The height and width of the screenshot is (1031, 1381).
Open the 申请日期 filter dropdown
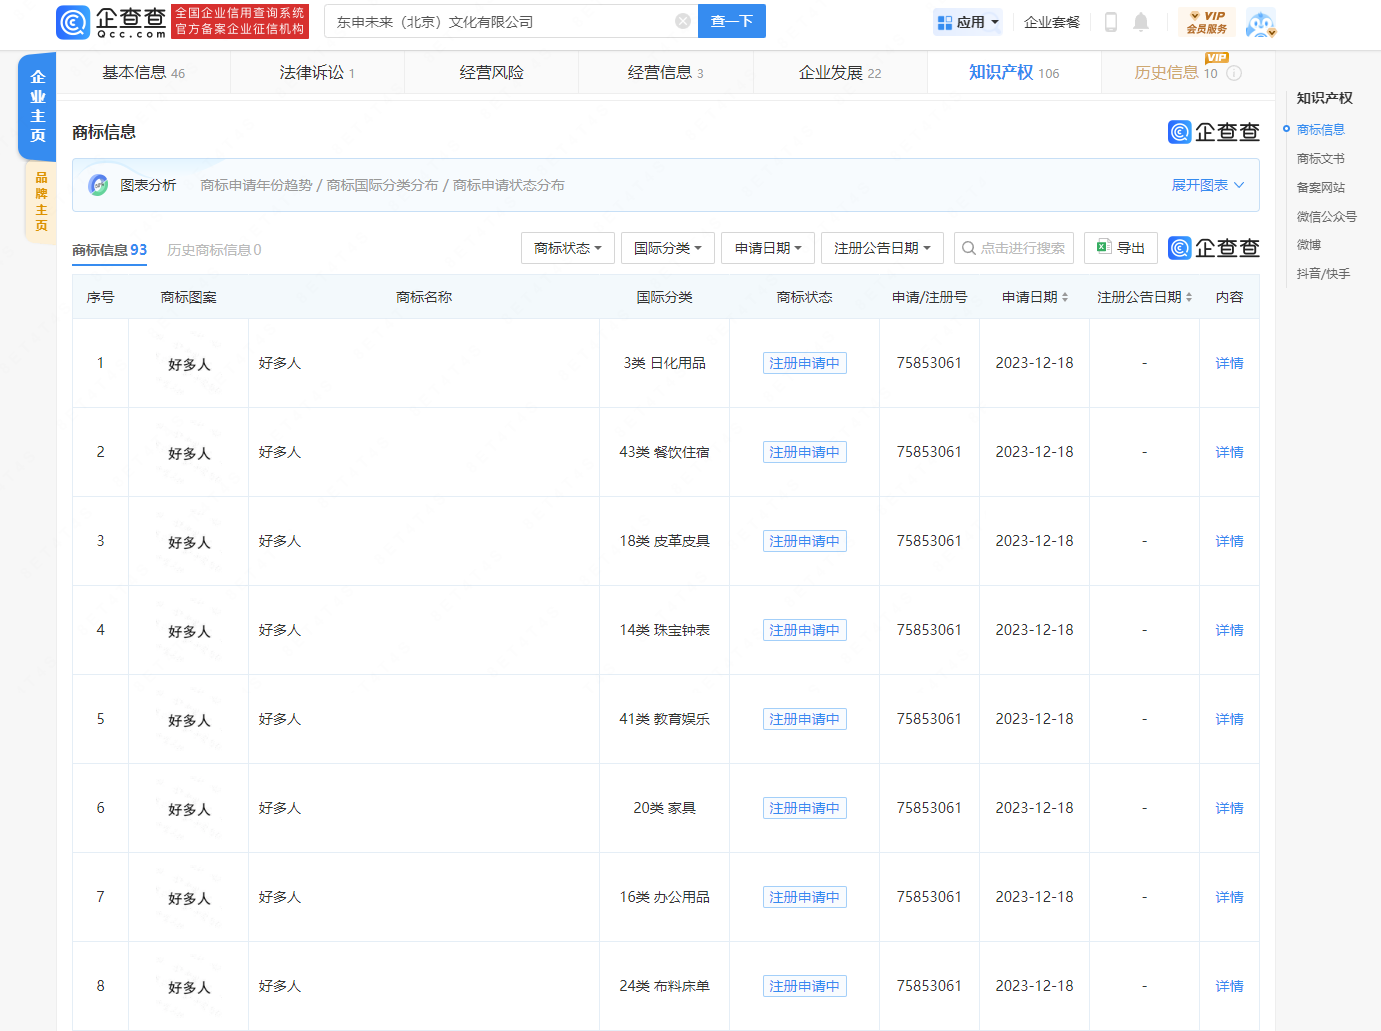click(768, 248)
